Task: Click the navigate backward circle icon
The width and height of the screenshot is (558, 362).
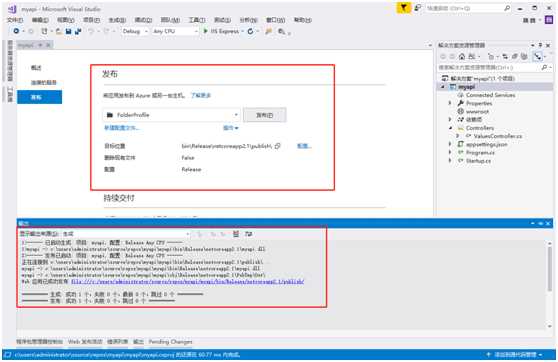Action: [16, 31]
